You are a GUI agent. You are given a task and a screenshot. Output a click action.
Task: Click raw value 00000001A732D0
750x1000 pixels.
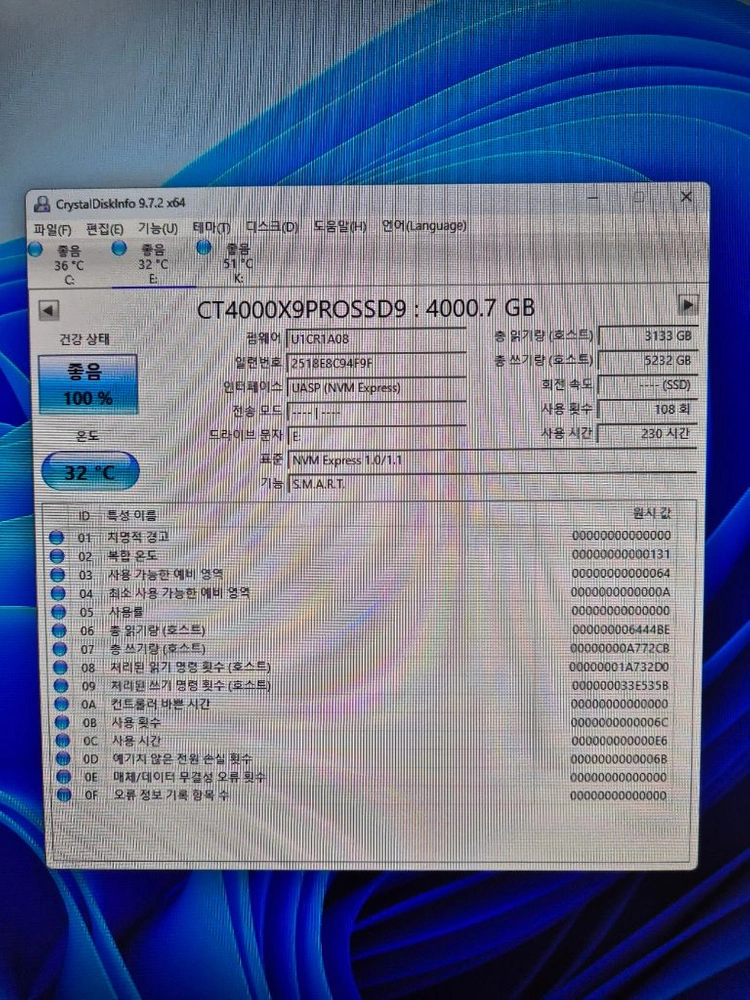coord(619,666)
